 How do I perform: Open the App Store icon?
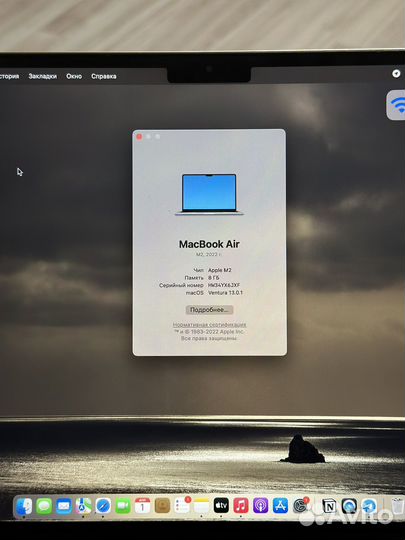click(280, 506)
